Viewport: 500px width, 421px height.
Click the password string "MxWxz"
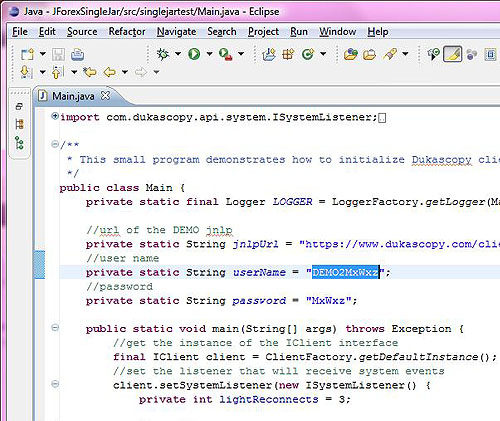pyautogui.click(x=328, y=301)
